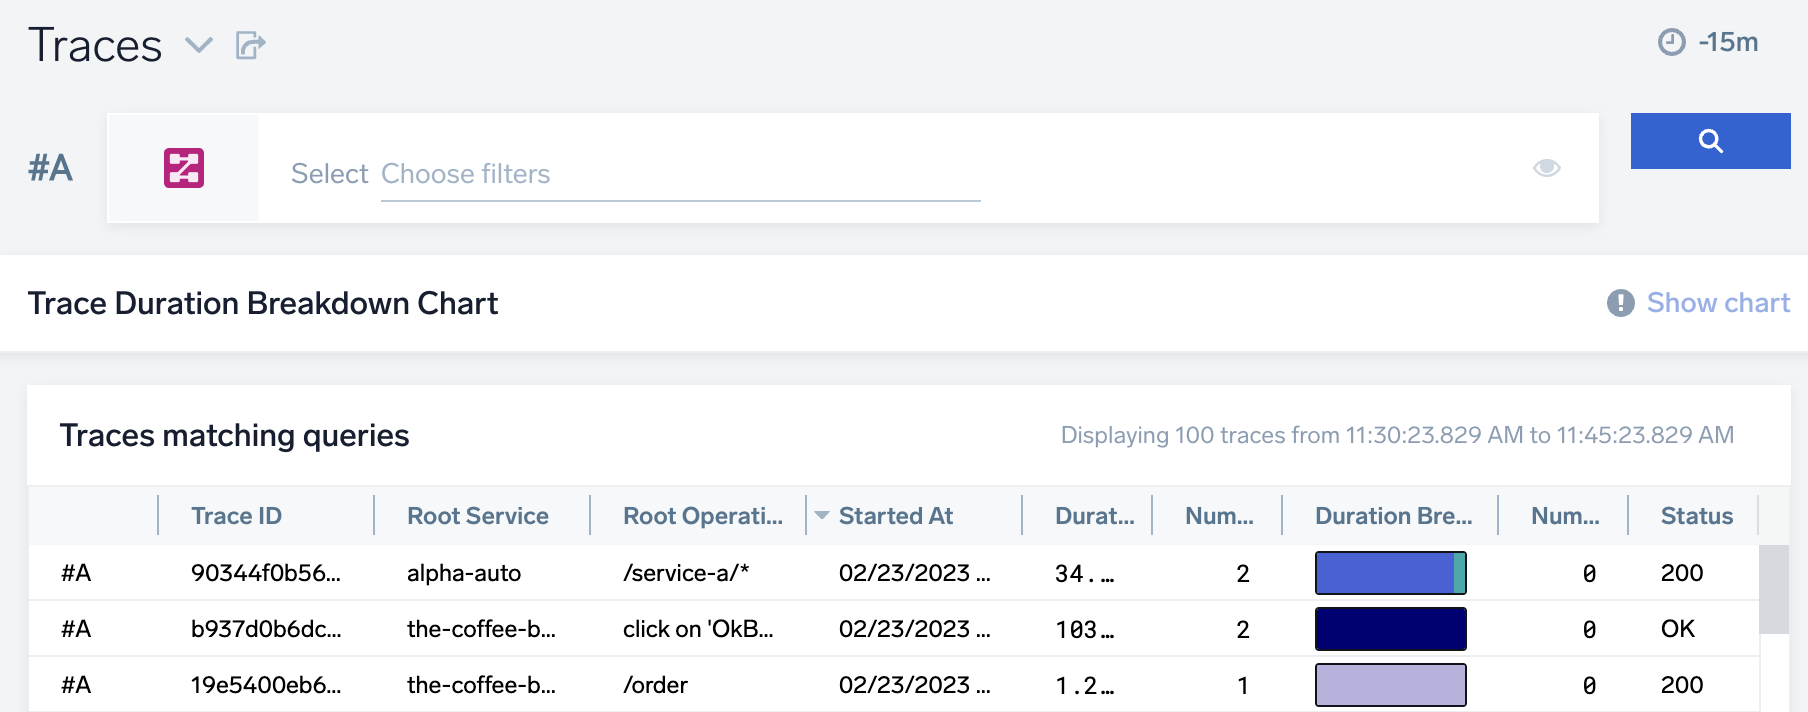Image resolution: width=1808 pixels, height=712 pixels.
Task: Click the table's vertical scrollbar thumb
Action: [x=1773, y=589]
